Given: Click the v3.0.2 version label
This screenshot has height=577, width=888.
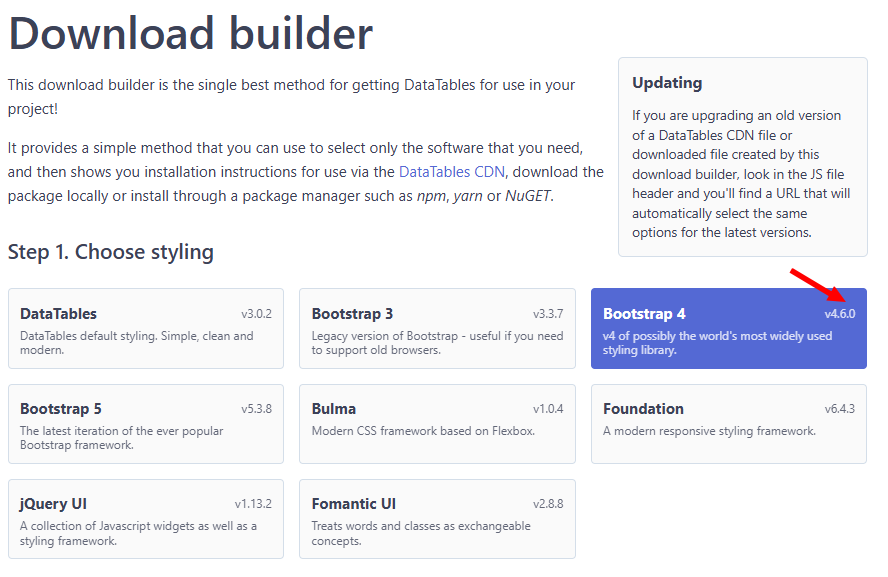Looking at the screenshot, I should [x=257, y=314].
